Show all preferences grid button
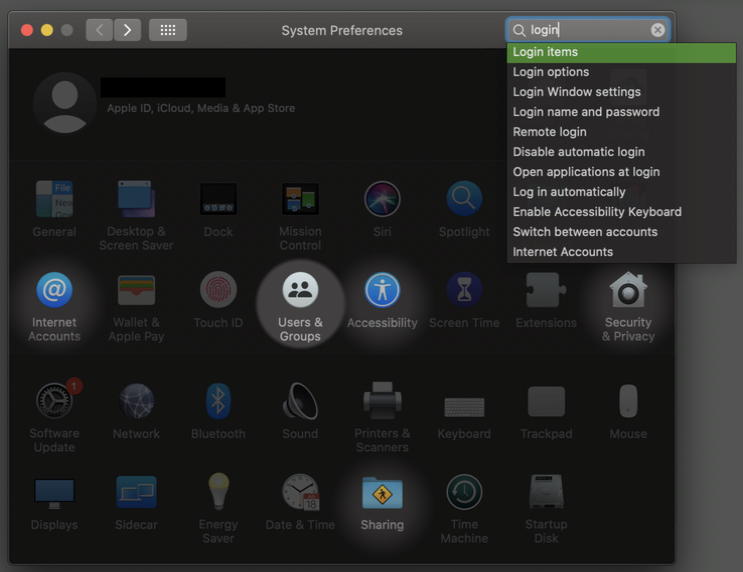Viewport: 743px width, 572px height. [x=168, y=30]
